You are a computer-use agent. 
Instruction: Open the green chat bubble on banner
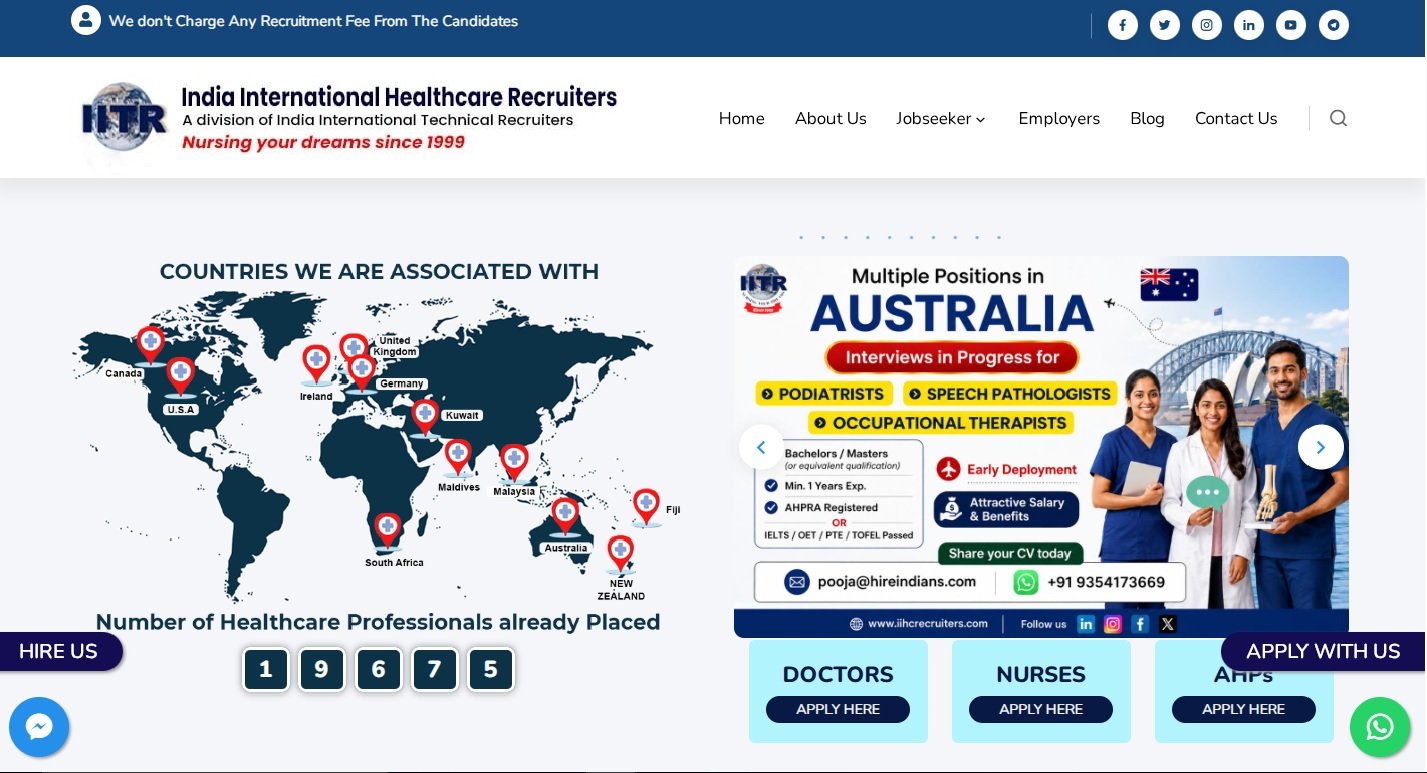click(x=1207, y=493)
